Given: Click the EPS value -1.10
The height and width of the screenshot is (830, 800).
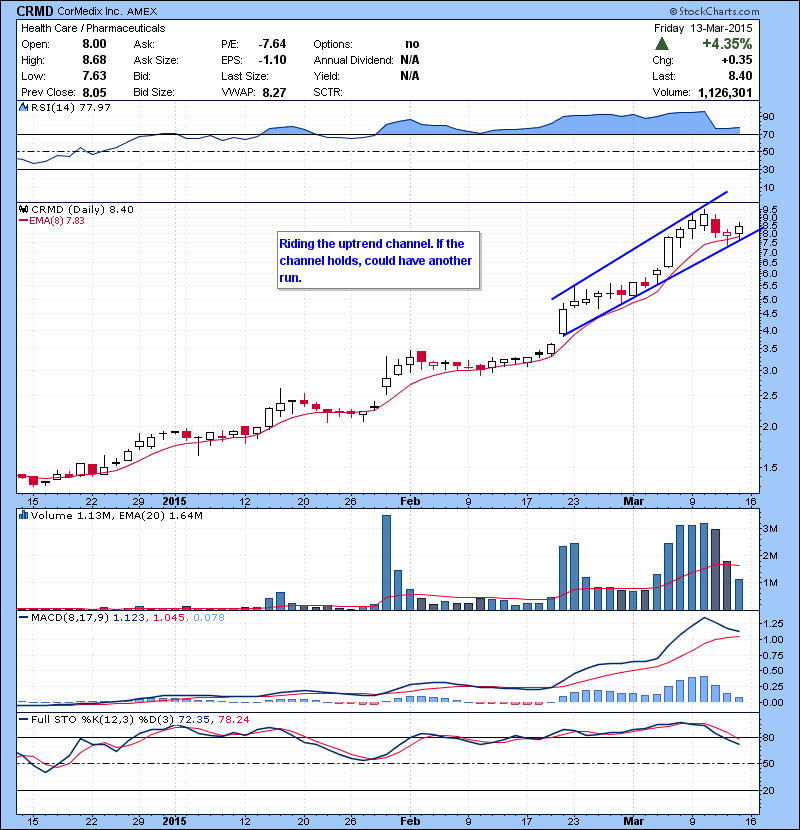Looking at the screenshot, I should coord(272,60).
